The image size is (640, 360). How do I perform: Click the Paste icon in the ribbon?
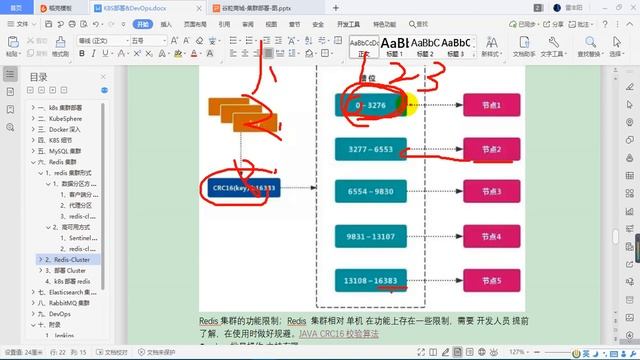(x=13, y=43)
